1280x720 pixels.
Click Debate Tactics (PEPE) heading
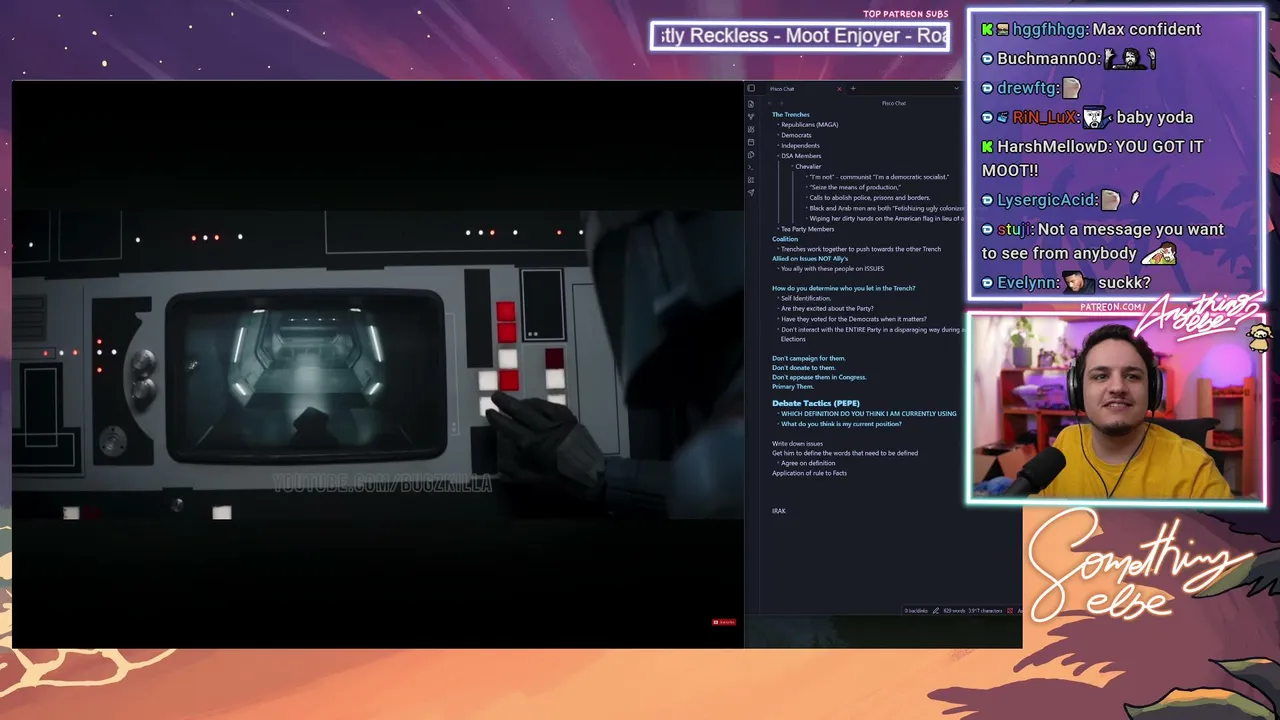[x=816, y=403]
